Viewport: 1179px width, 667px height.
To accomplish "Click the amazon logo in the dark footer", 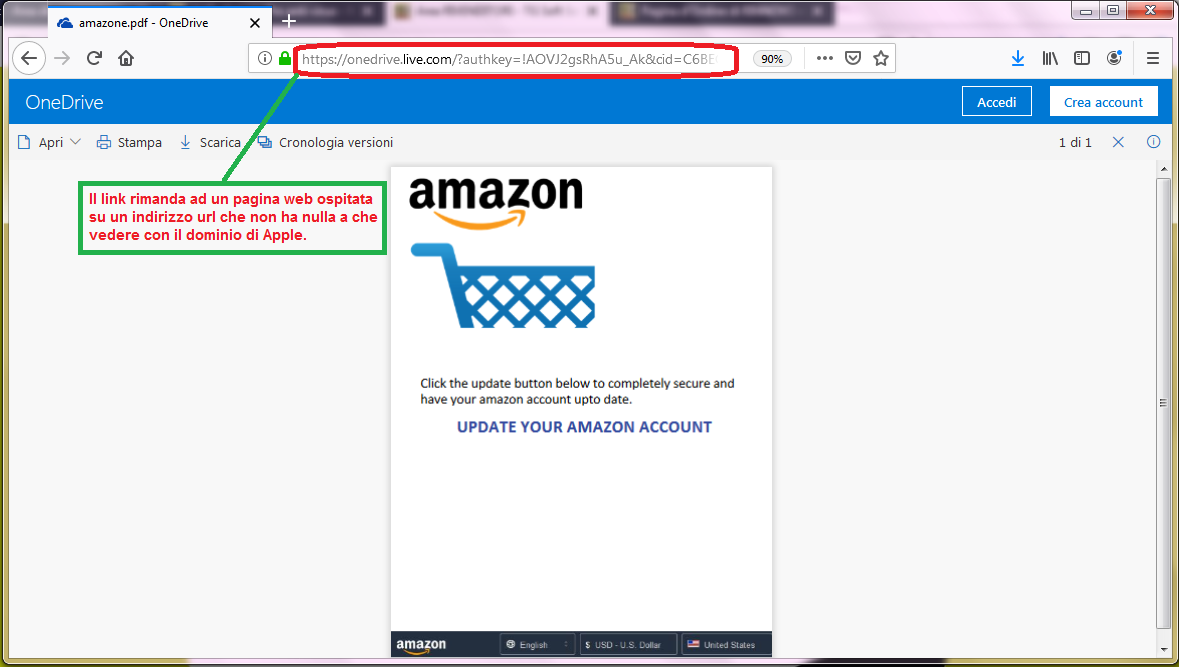I will (x=421, y=645).
